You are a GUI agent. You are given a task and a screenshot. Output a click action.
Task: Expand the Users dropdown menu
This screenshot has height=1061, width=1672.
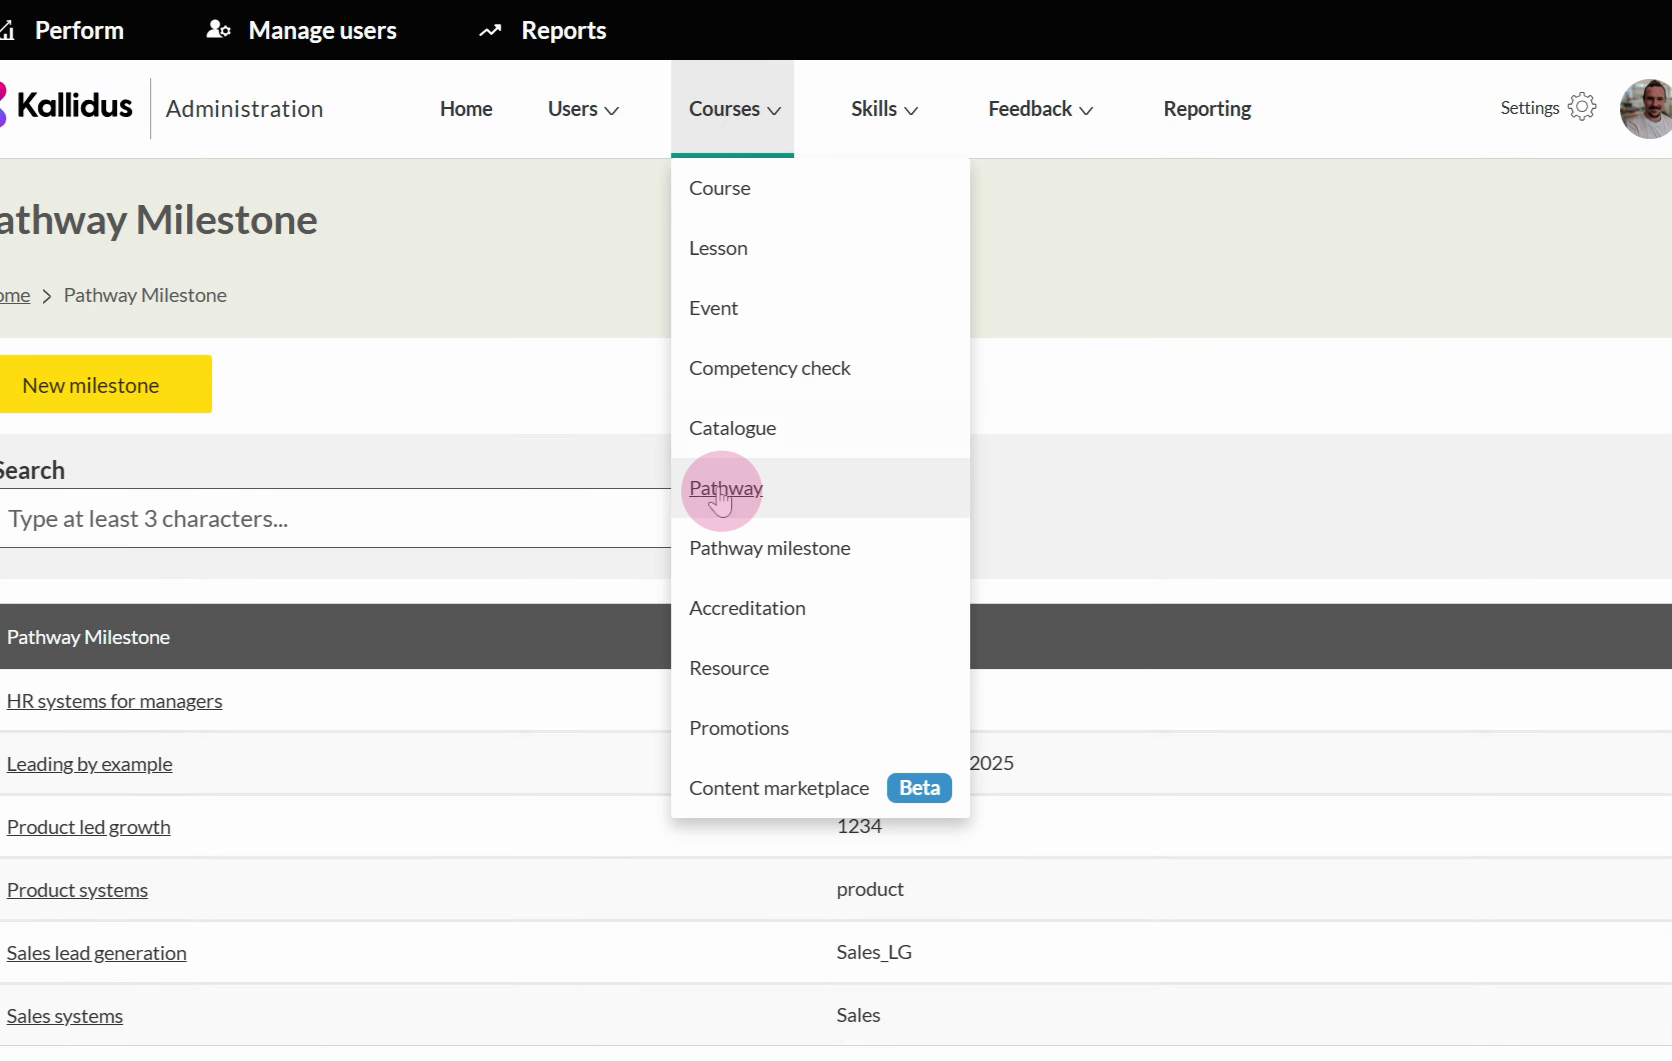point(583,109)
